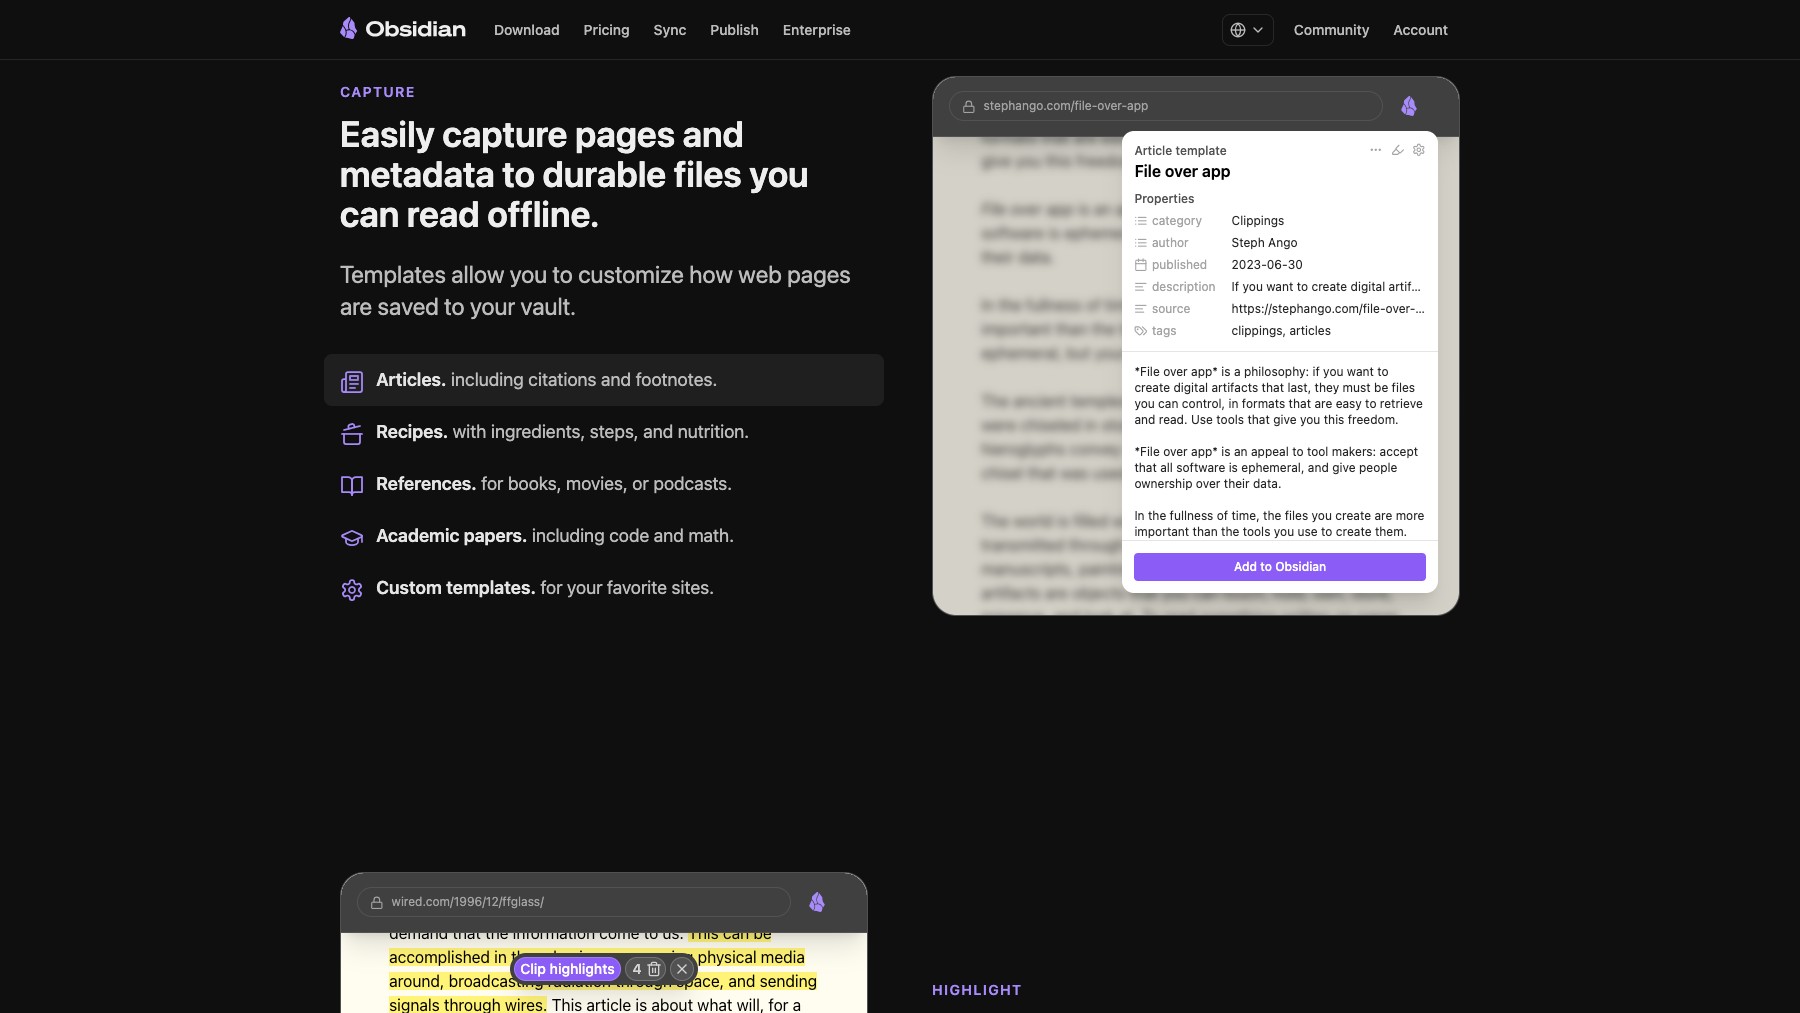Activate the clipper highlighter icon
The image size is (1800, 1013).
click(x=1397, y=150)
